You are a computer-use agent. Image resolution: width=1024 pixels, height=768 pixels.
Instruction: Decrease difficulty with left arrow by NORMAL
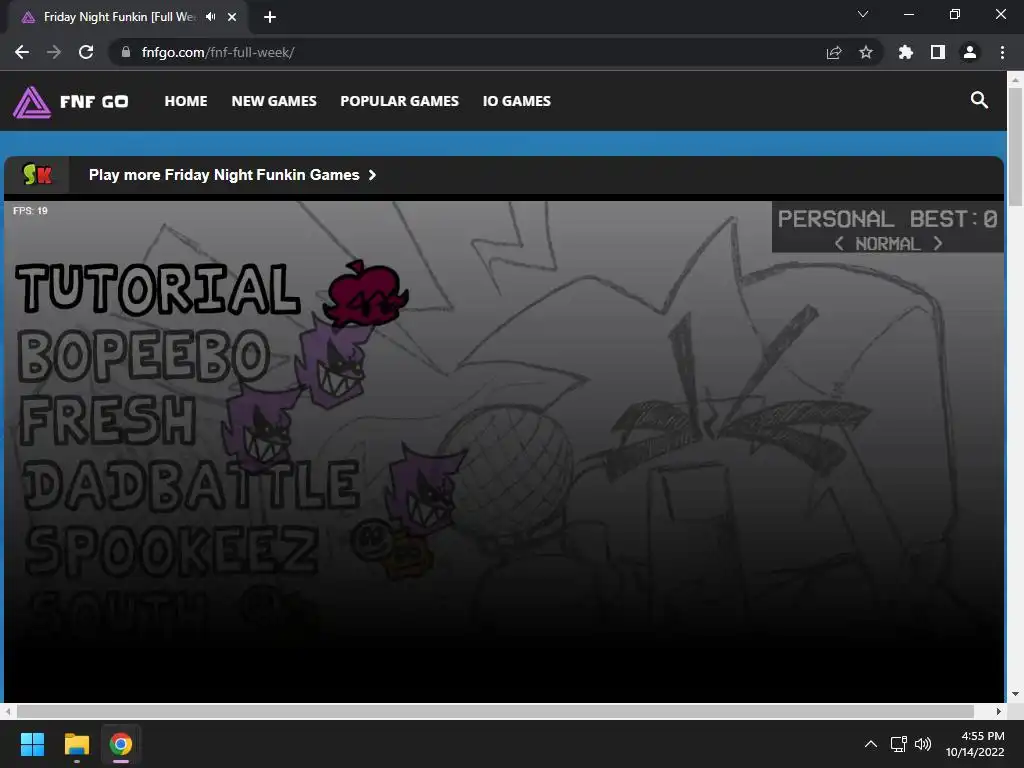[x=839, y=244]
